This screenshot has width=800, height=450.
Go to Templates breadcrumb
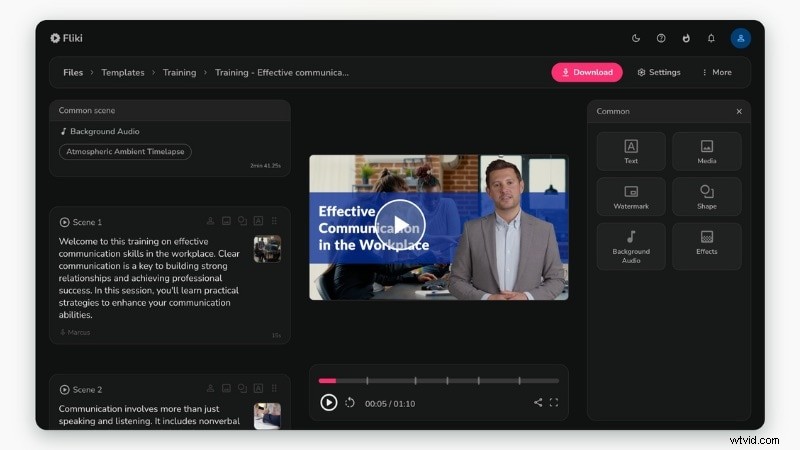(x=123, y=72)
